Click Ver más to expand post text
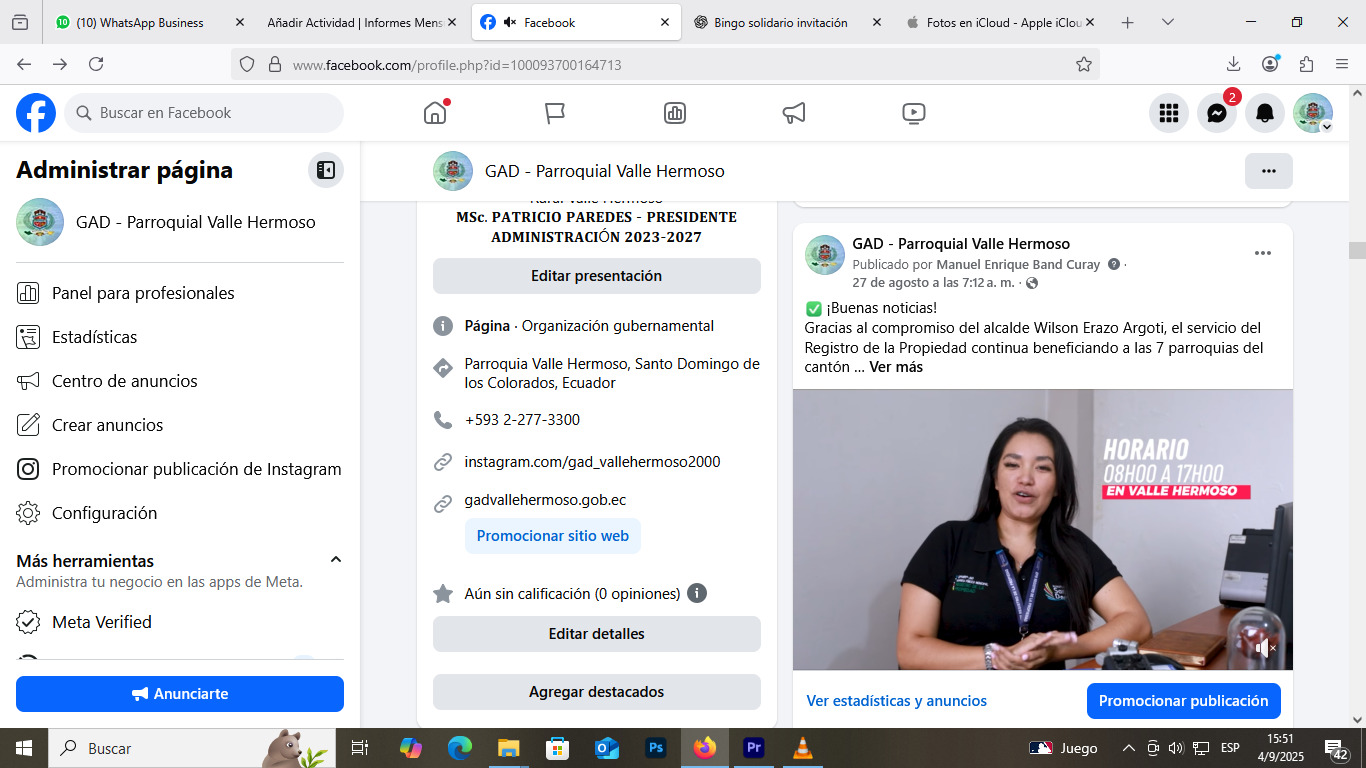Screen dimensions: 1366x768 [896, 367]
